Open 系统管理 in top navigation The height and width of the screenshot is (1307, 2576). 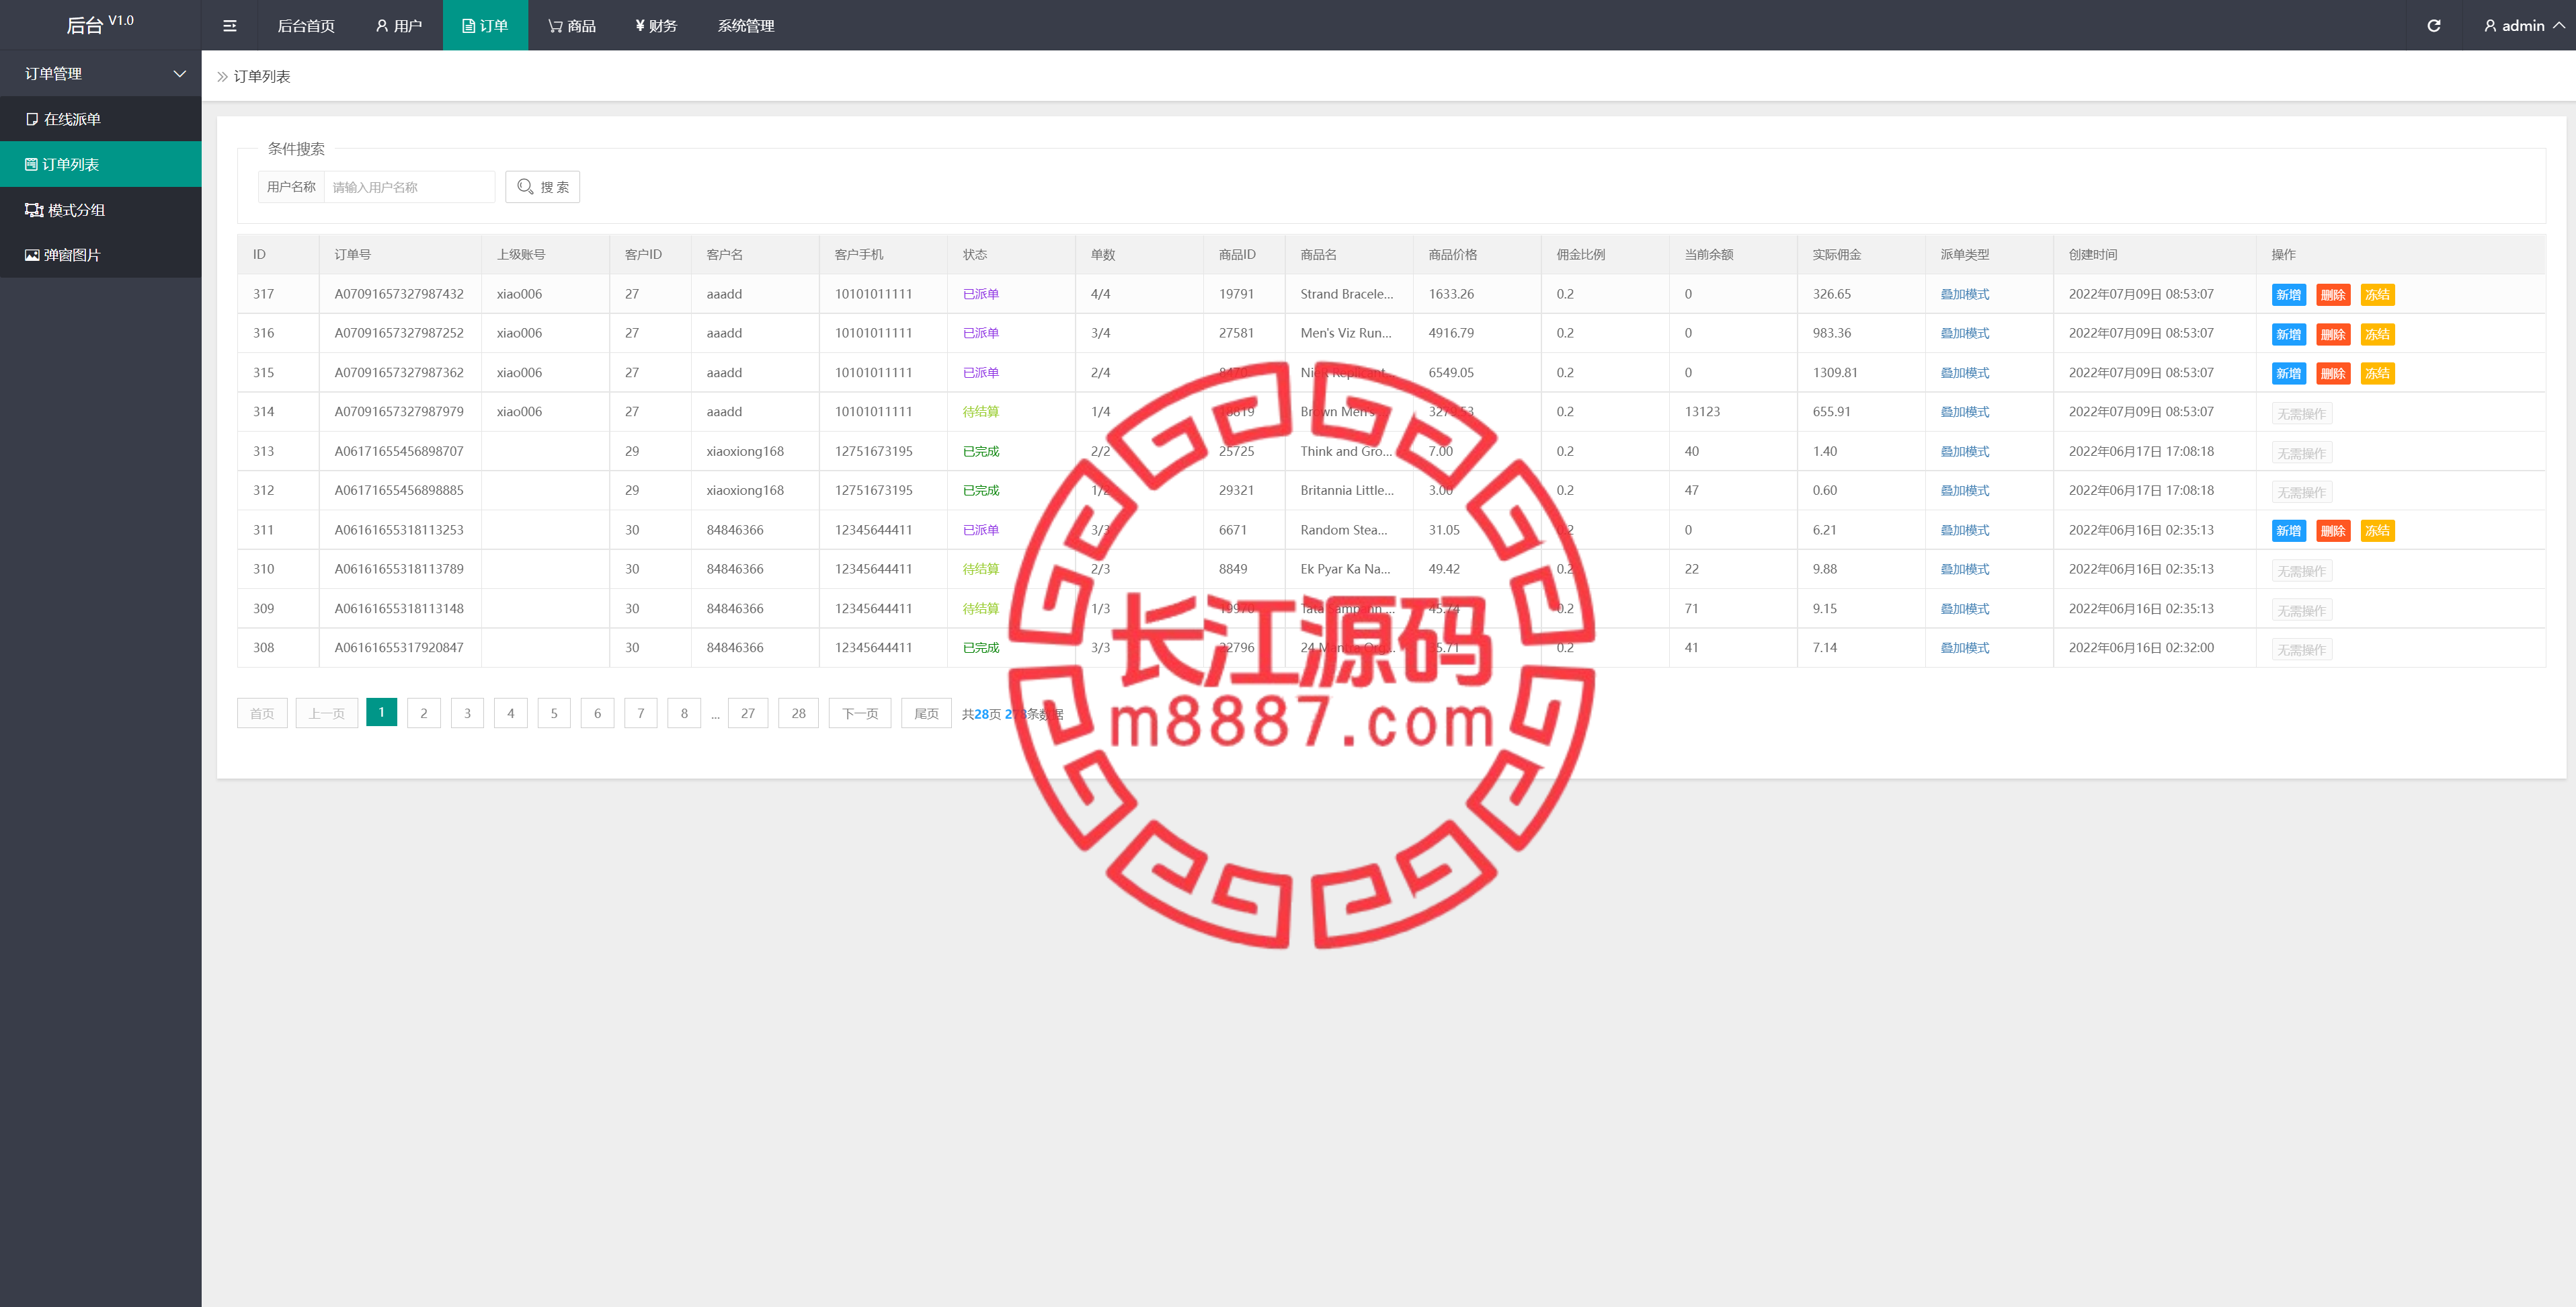click(x=746, y=26)
